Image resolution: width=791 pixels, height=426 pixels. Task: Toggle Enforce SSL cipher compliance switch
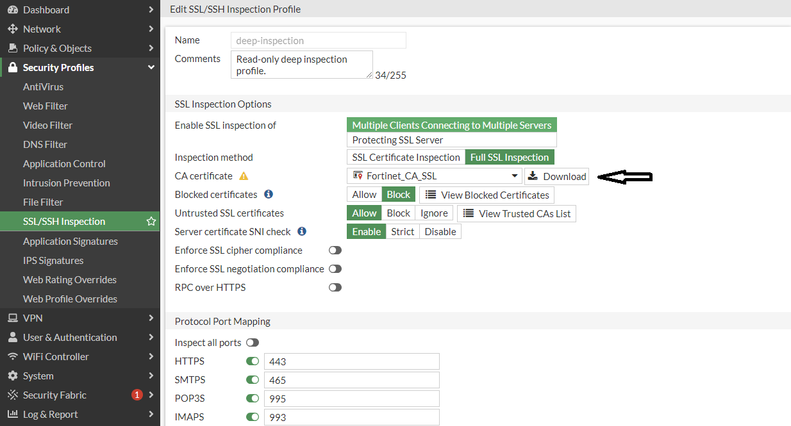pyautogui.click(x=335, y=250)
